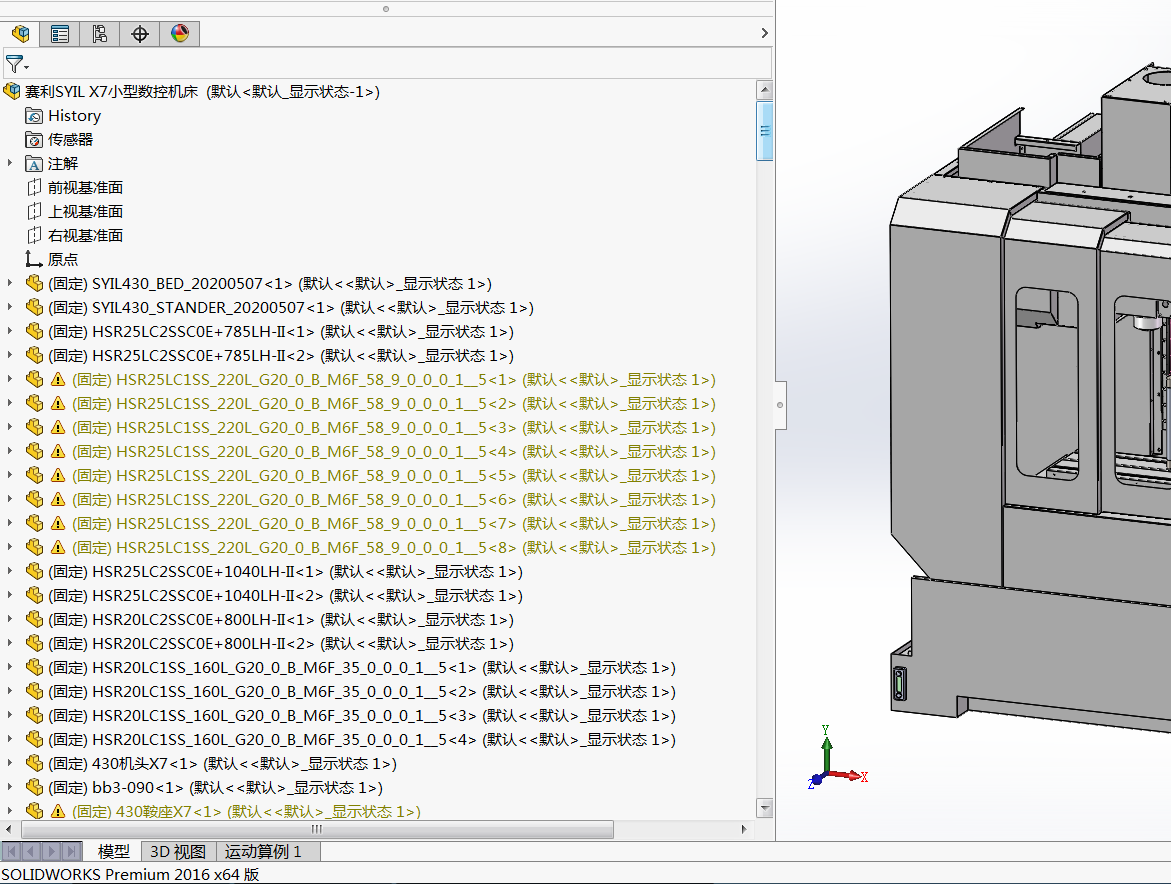This screenshot has width=1171, height=884.
Task: Select the 前视基准面 plane icon
Action: click(34, 187)
